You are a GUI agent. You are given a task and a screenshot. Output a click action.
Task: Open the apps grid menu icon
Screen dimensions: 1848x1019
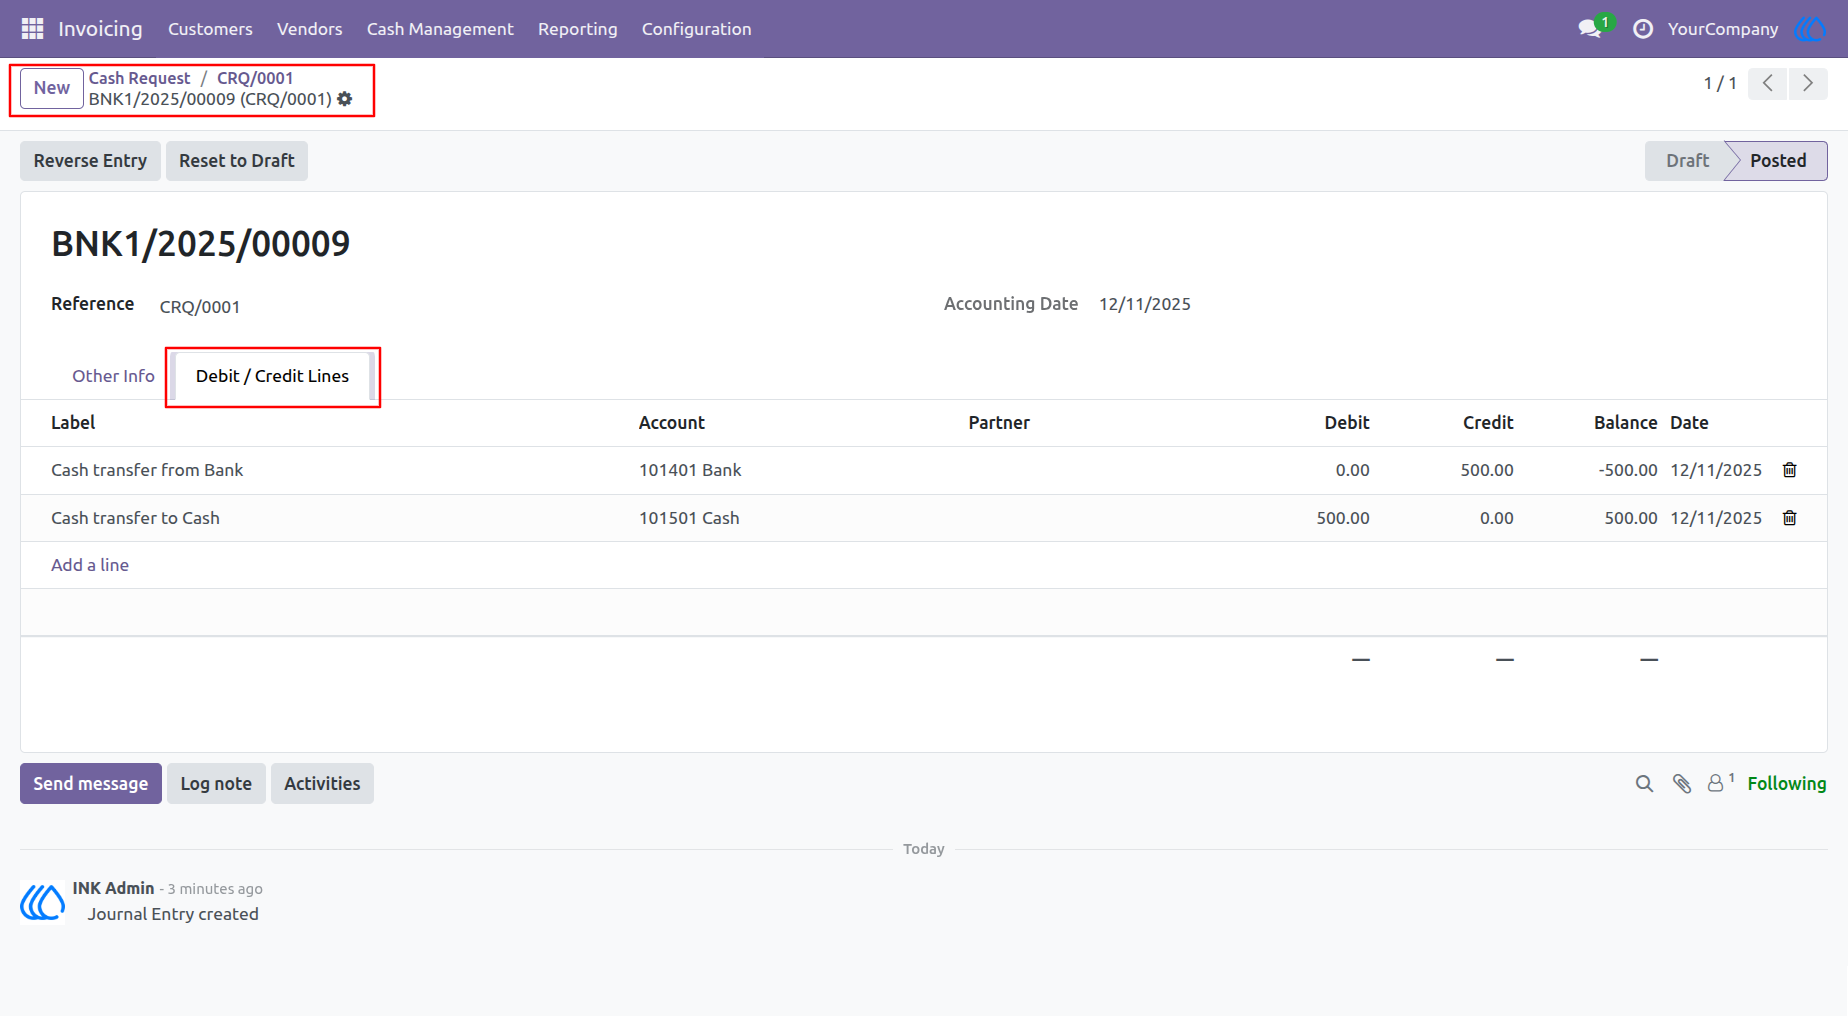[x=32, y=29]
